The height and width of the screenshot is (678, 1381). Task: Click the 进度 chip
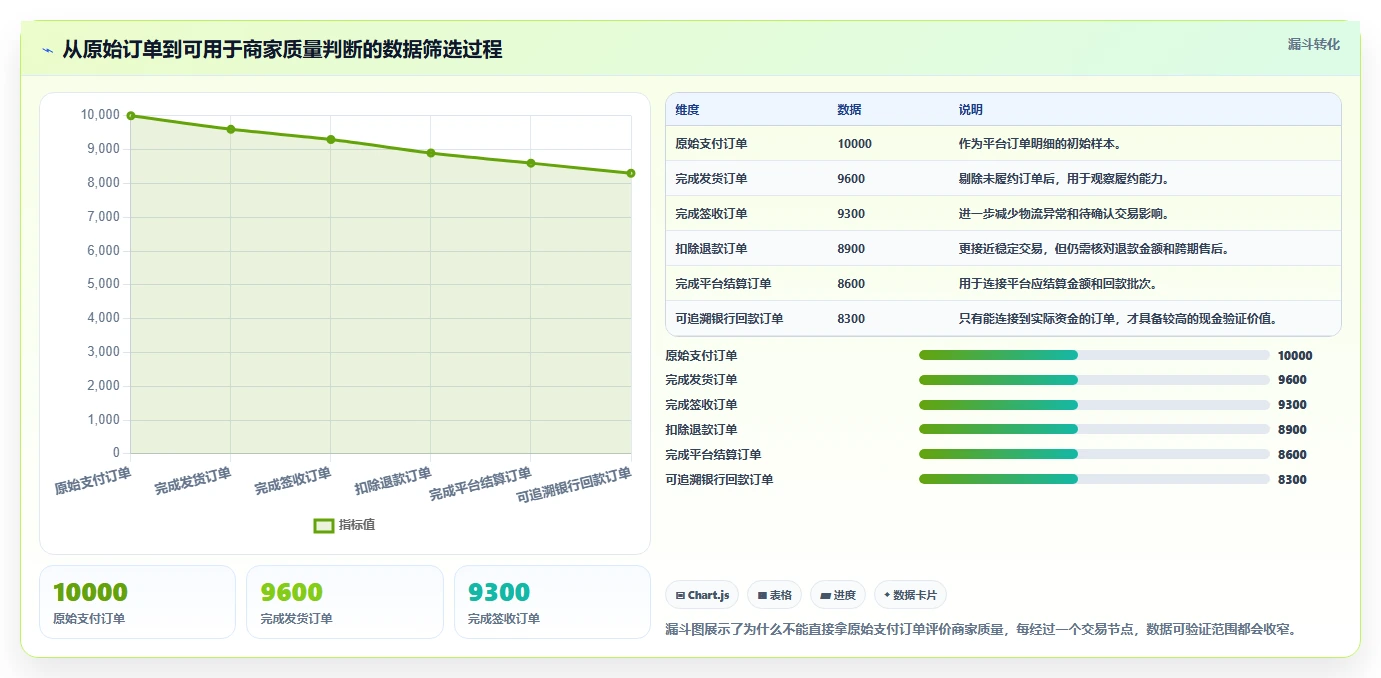[x=838, y=595]
